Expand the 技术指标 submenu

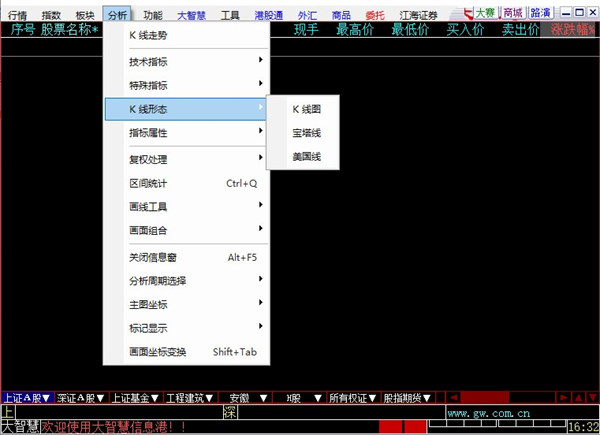(x=186, y=61)
